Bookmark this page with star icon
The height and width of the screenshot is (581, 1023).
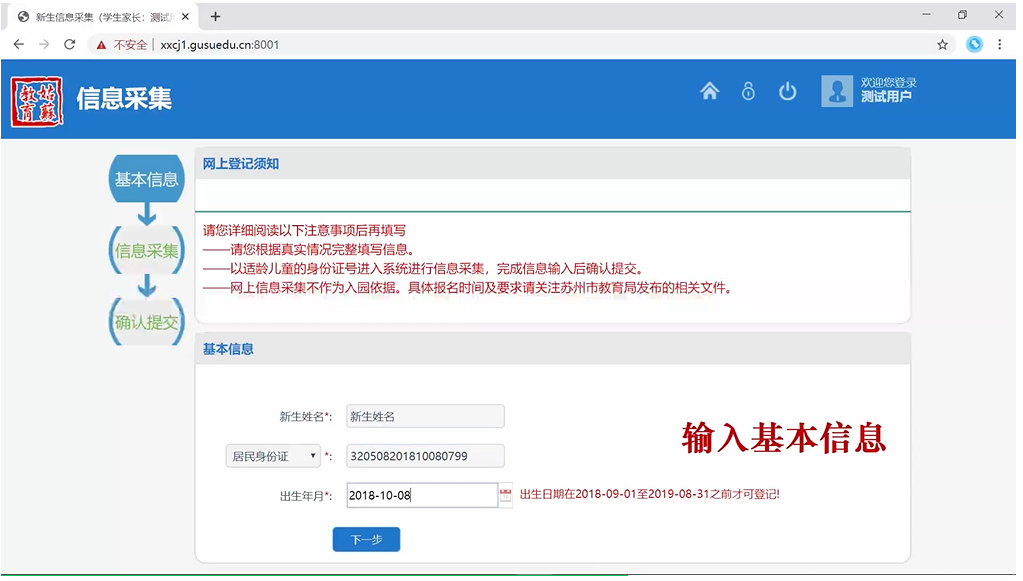tap(942, 45)
